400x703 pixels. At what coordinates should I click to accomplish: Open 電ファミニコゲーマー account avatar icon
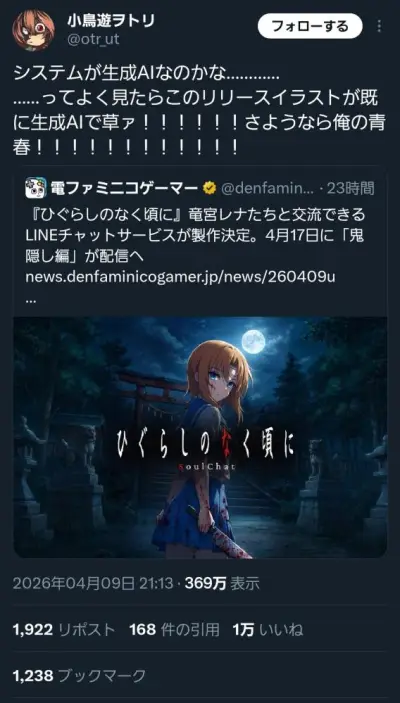click(36, 188)
